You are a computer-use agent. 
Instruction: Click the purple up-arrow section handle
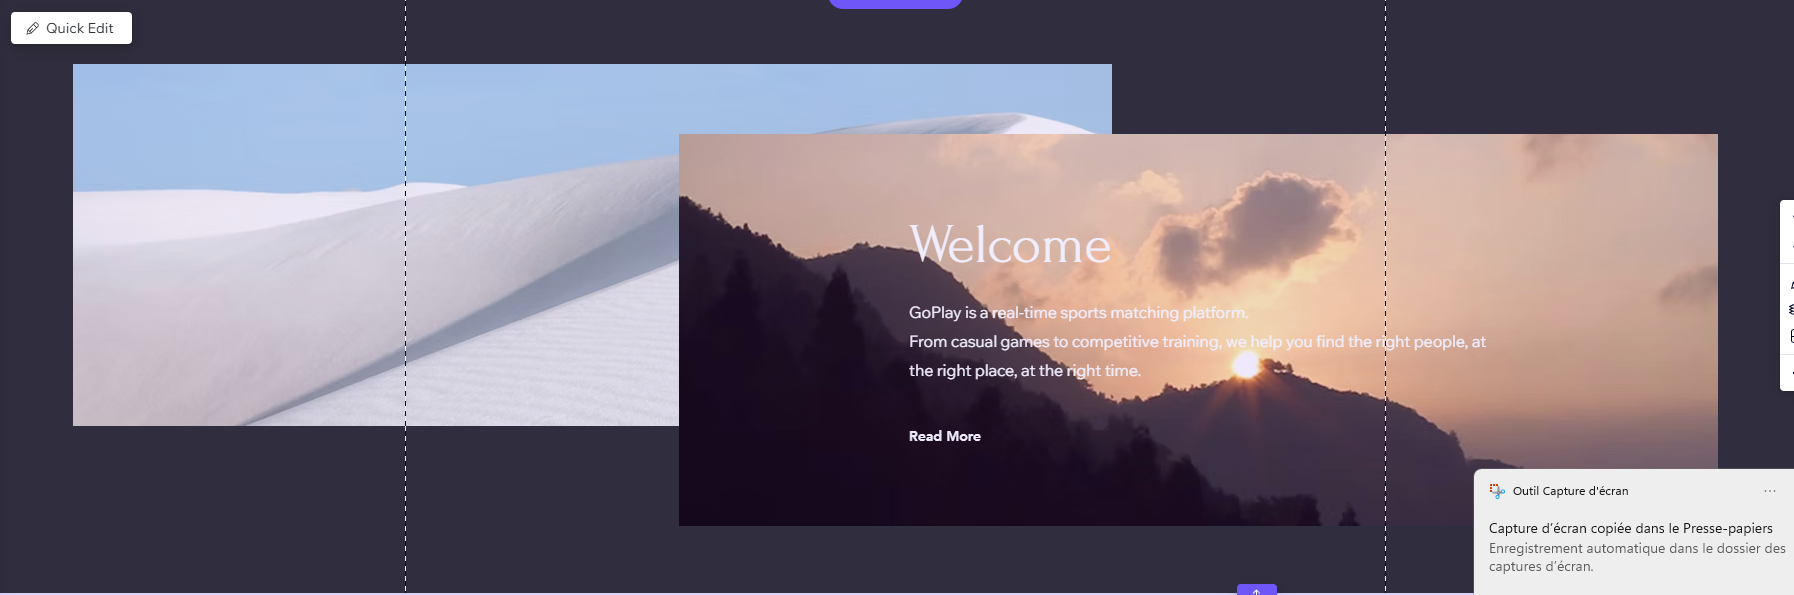coord(1257,590)
